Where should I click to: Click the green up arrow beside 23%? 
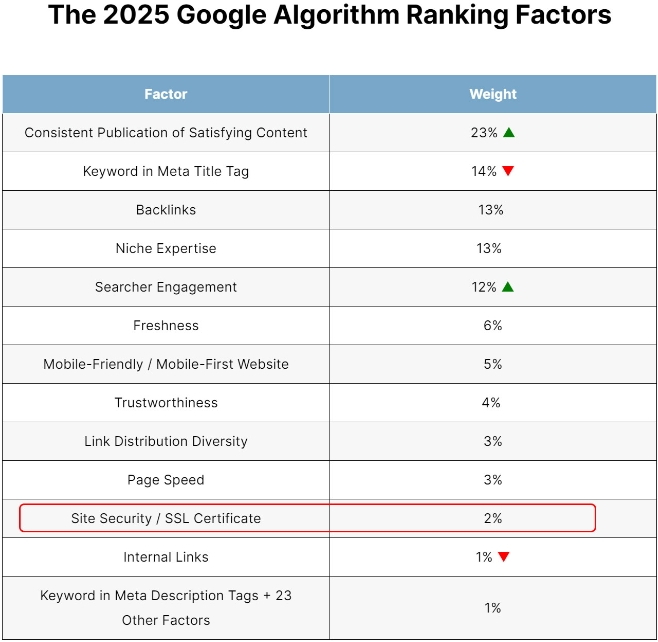click(509, 132)
